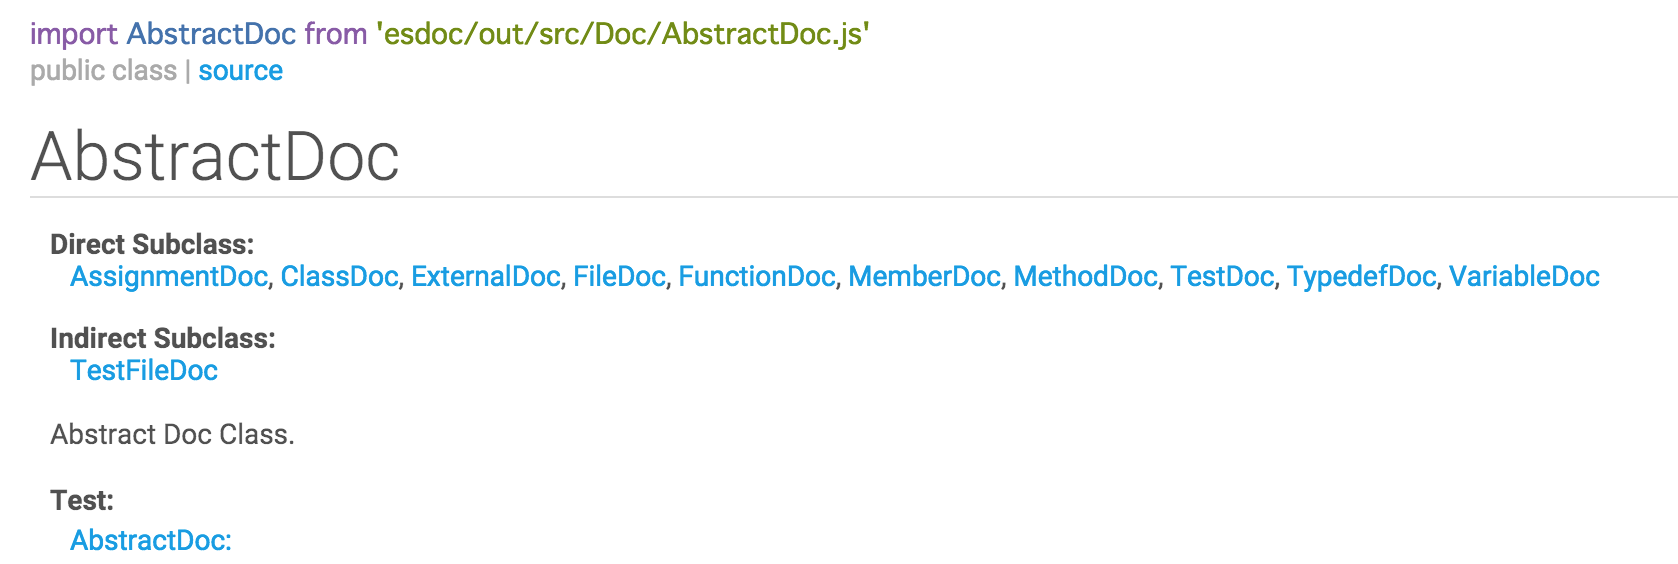The width and height of the screenshot is (1678, 564).
Task: Click the import path 'esdoc/out/src/Doc/AbstractDoc.js'
Action: tap(623, 34)
